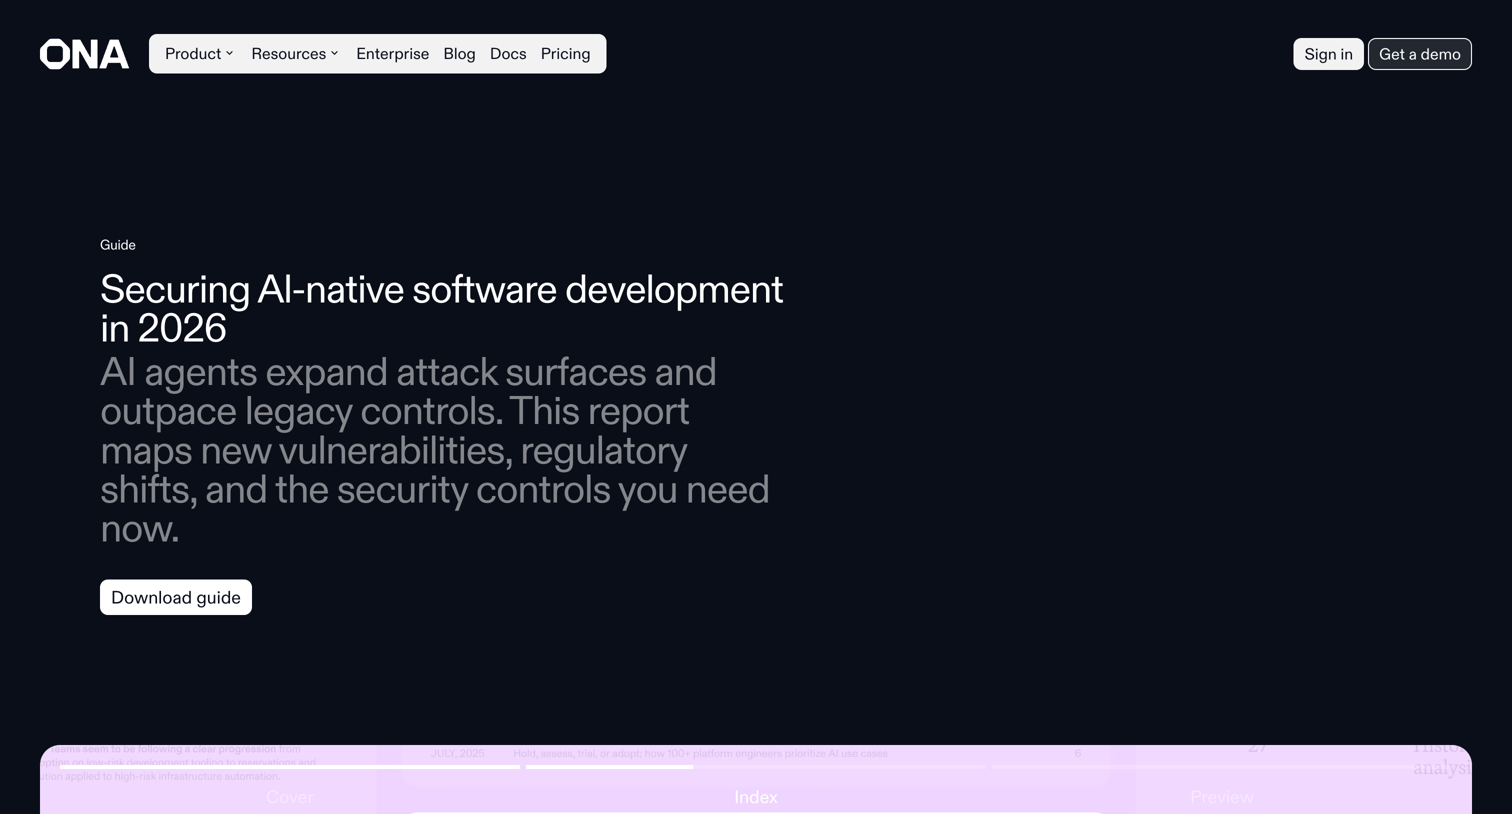1512x814 pixels.
Task: Open the Enterprise page
Action: (x=392, y=54)
